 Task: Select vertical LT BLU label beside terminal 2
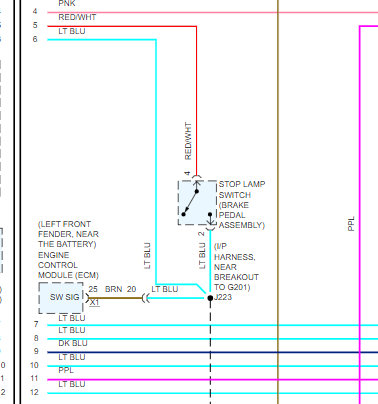(x=202, y=256)
